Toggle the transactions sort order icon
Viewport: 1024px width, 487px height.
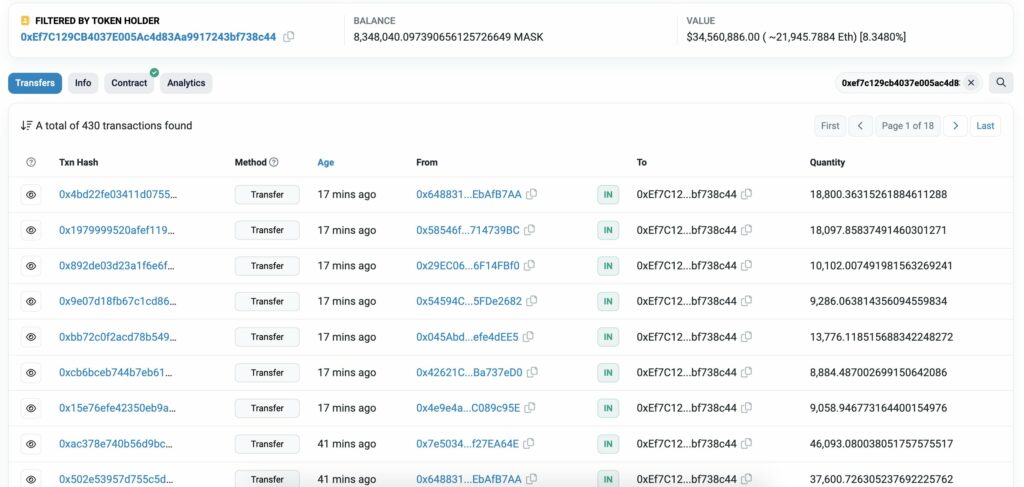(x=26, y=125)
